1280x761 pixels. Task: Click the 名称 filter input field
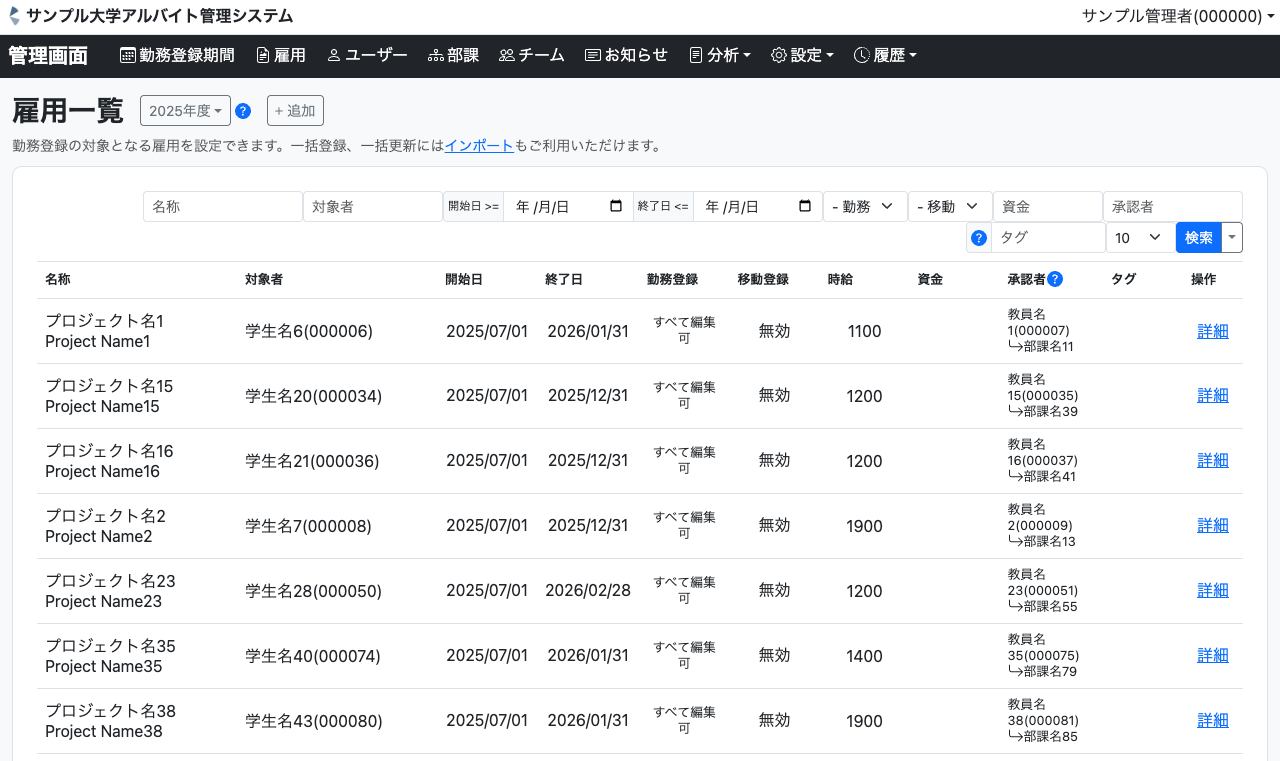223,206
